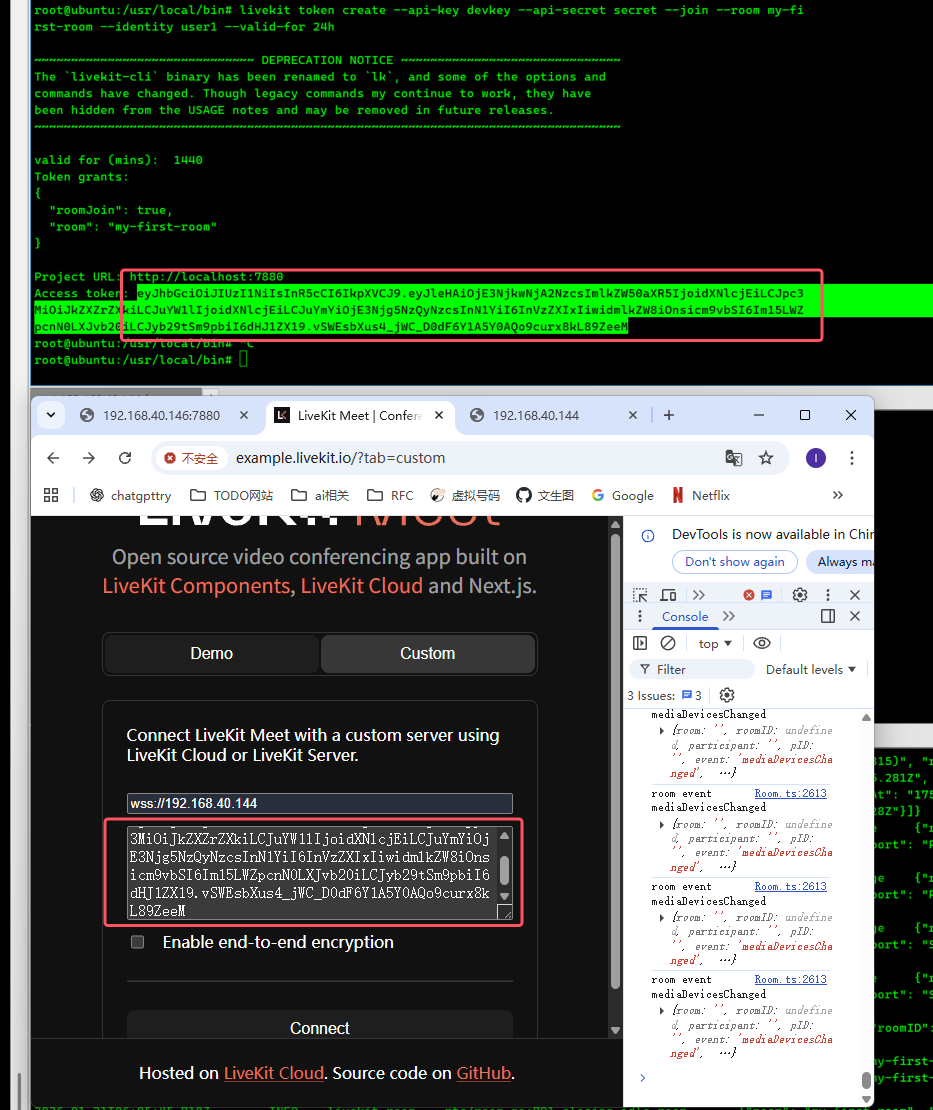933x1110 pixels.
Task: Open the LiveKit Components link
Action: pos(196,586)
